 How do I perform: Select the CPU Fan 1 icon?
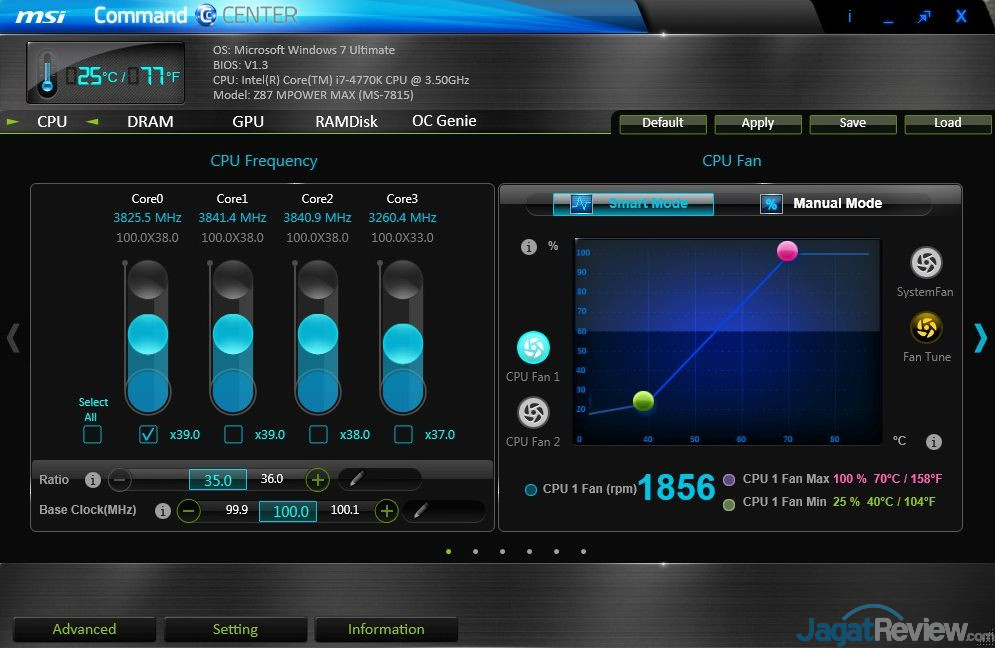533,348
